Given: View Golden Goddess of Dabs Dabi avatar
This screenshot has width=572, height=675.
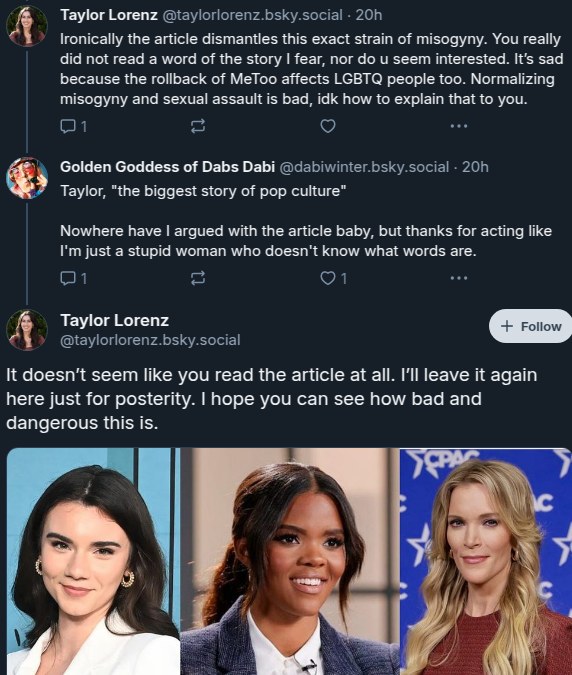Looking at the screenshot, I should pos(27,178).
